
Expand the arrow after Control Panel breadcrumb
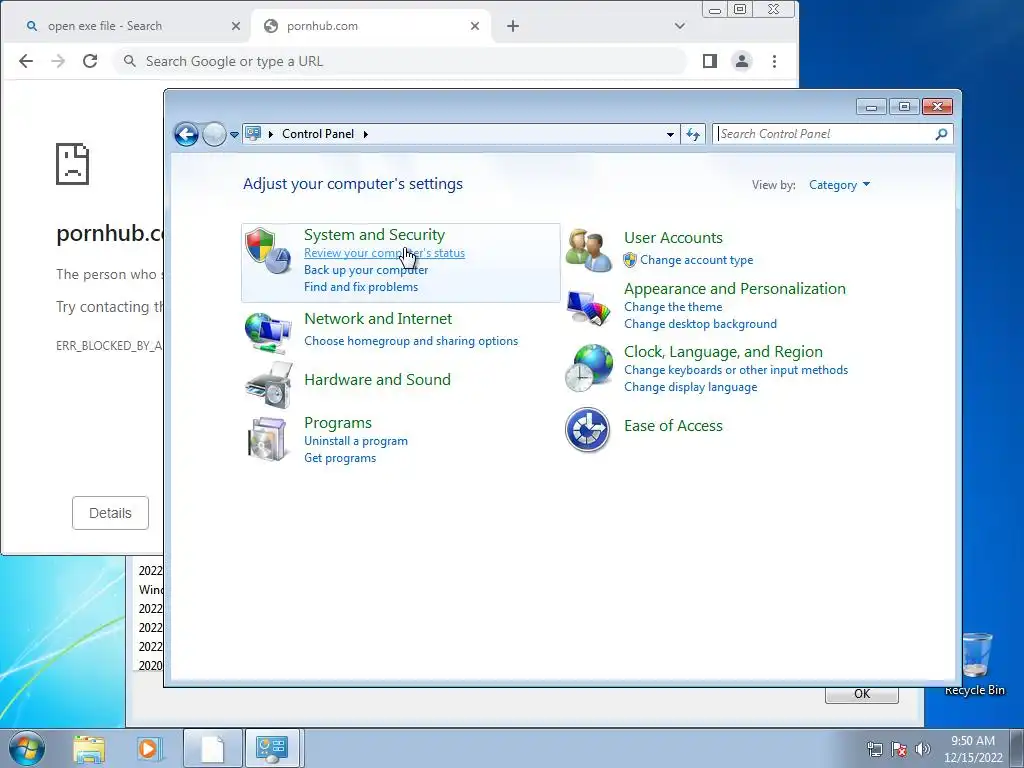coord(366,134)
